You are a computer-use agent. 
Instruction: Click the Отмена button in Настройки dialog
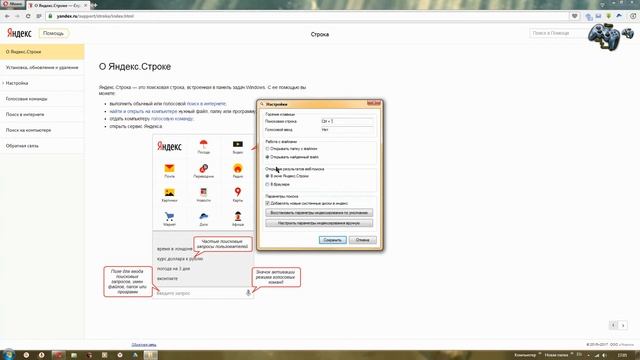(x=362, y=240)
